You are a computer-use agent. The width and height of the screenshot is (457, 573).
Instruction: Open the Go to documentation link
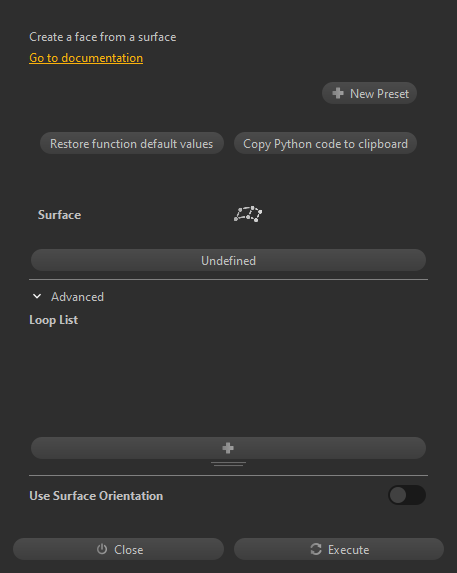pos(86,58)
